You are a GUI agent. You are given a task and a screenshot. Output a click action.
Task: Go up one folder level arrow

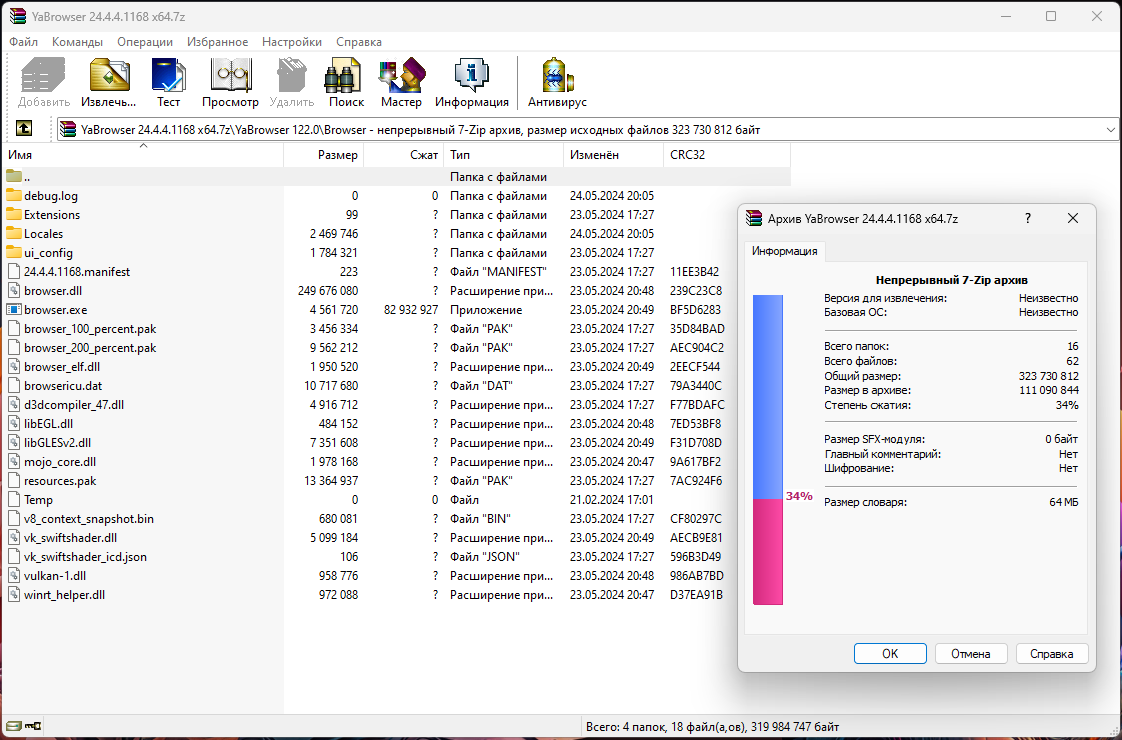click(24, 129)
